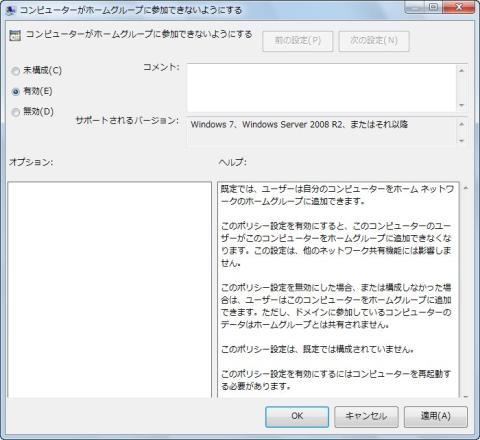This screenshot has width=480, height=440.
Task: Click the comment box scroll up arrow
Action: tap(462, 70)
